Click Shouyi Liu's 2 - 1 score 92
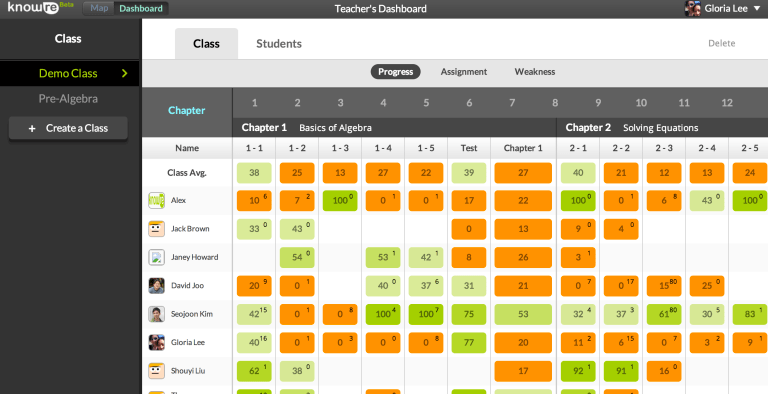The image size is (768, 394). pyautogui.click(x=578, y=371)
